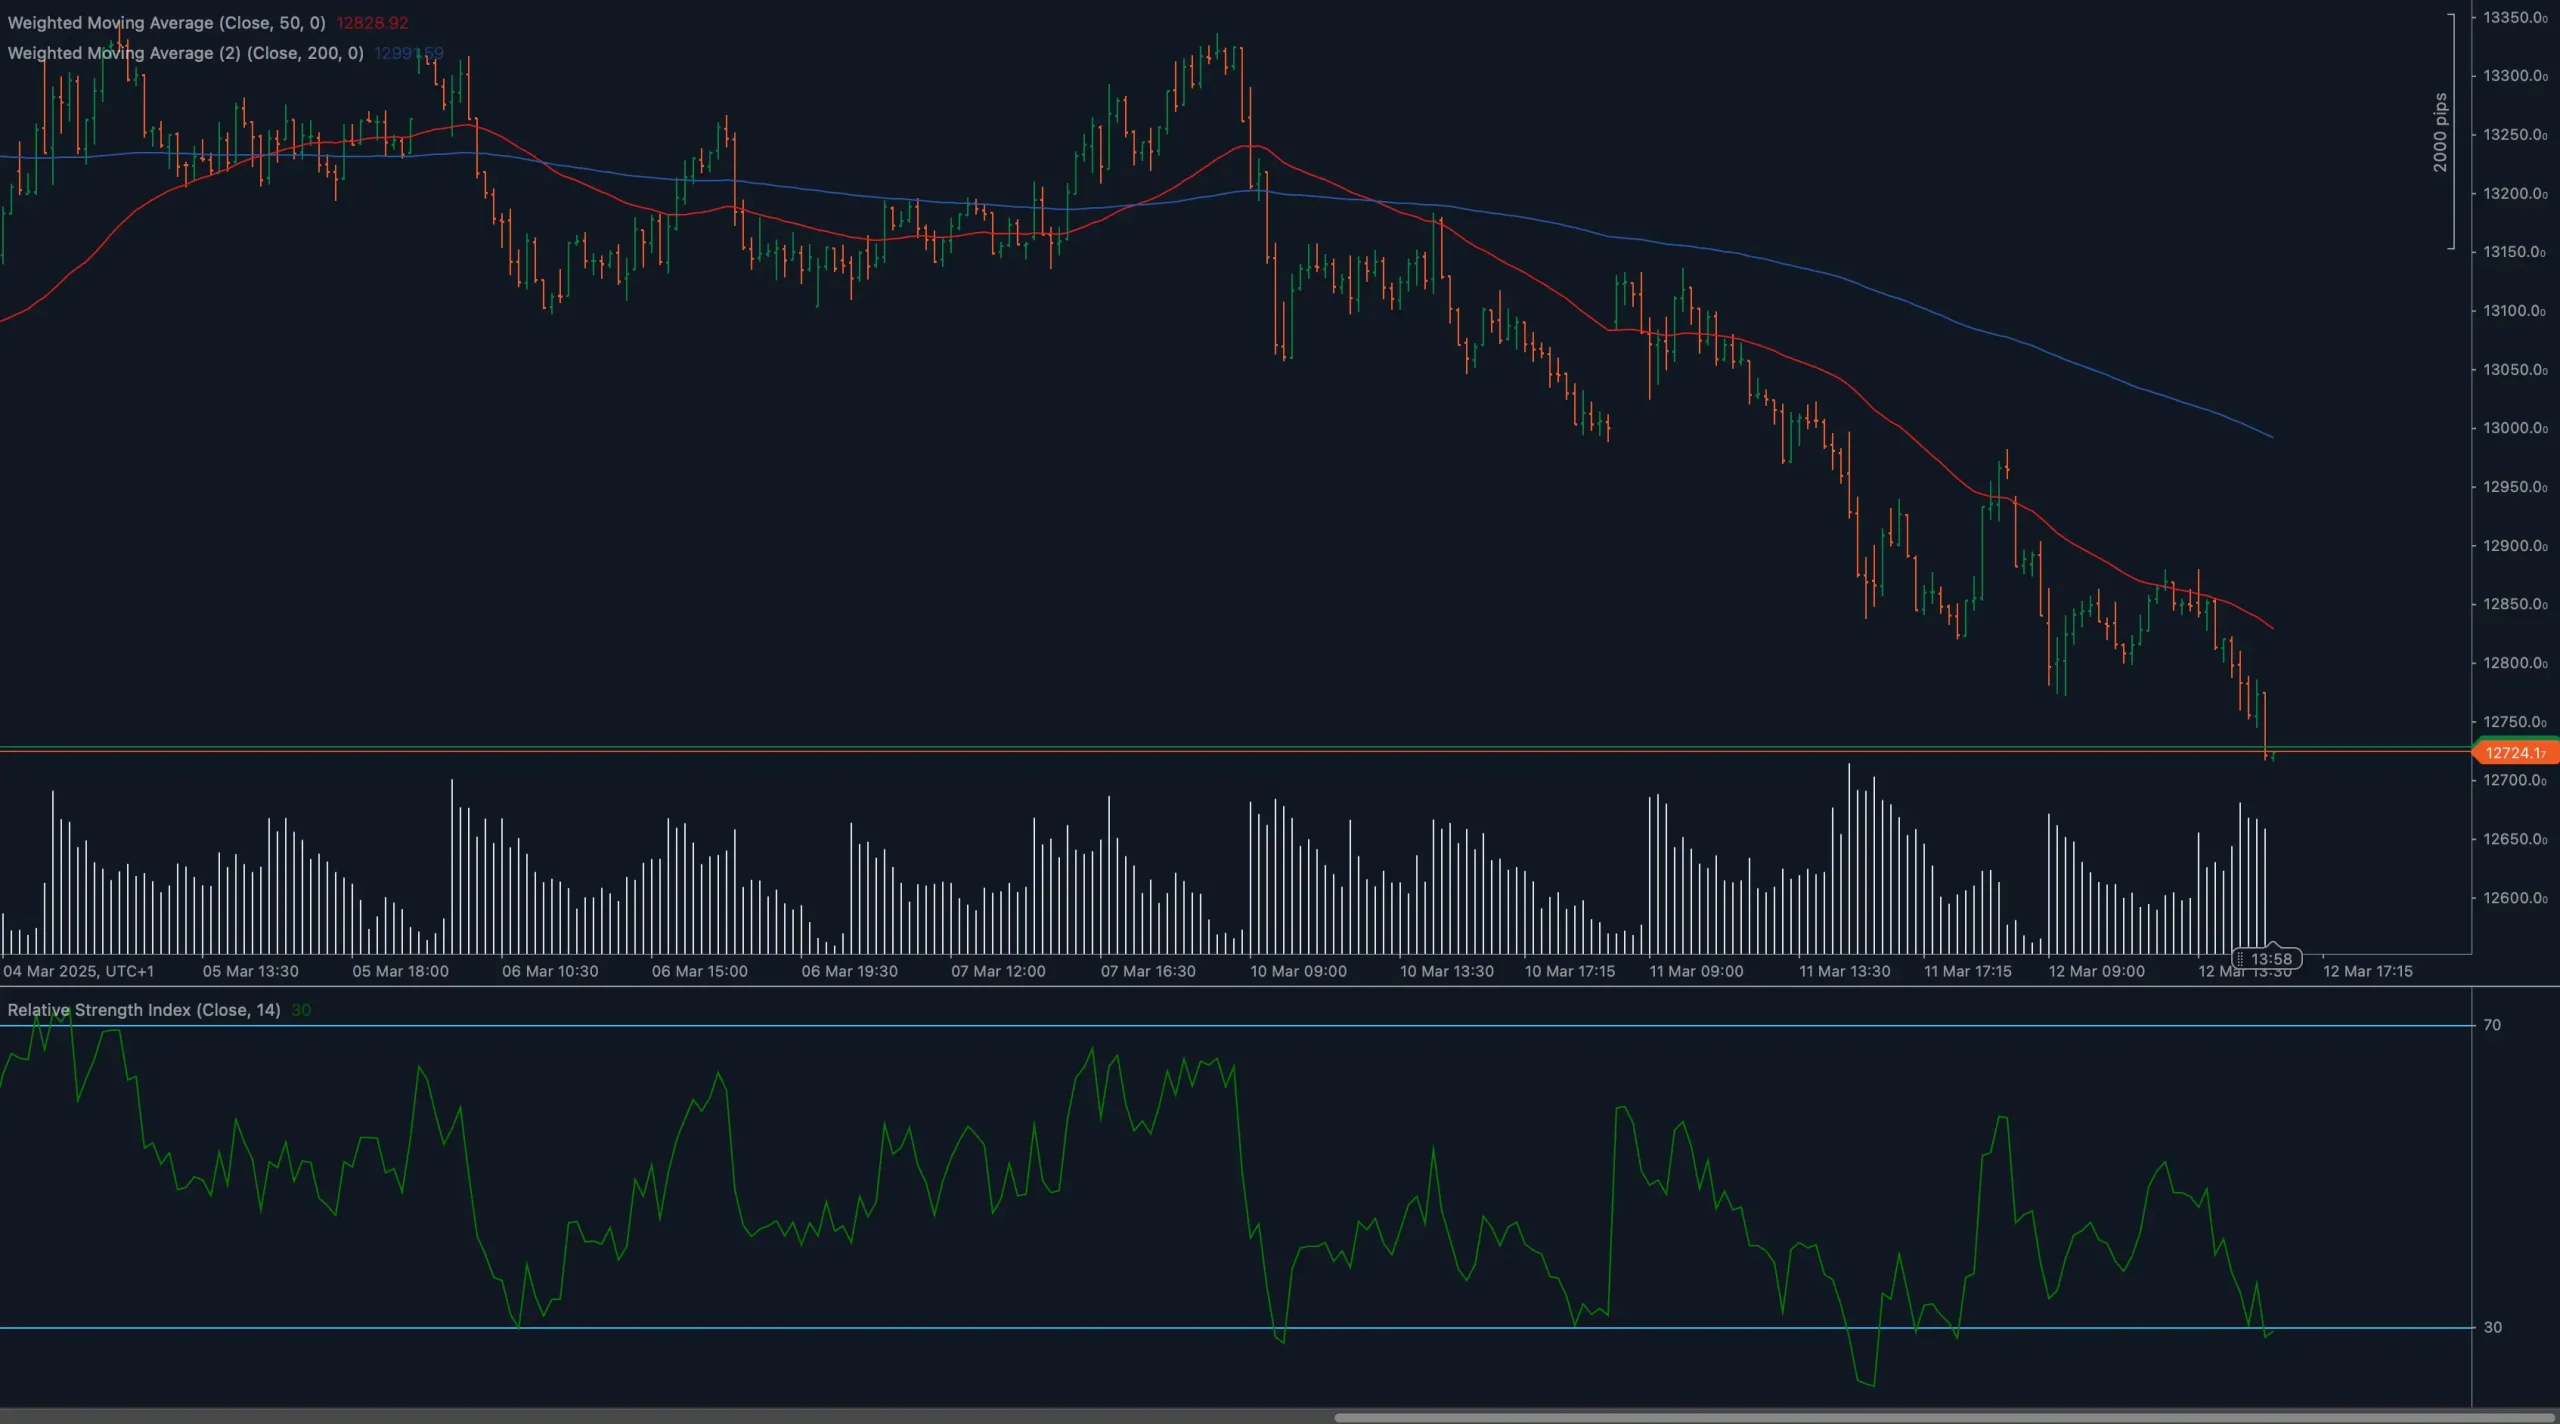Viewport: 2560px width, 1424px height.
Task: Click the 07 Mar 12:00 time label
Action: tap(998, 971)
